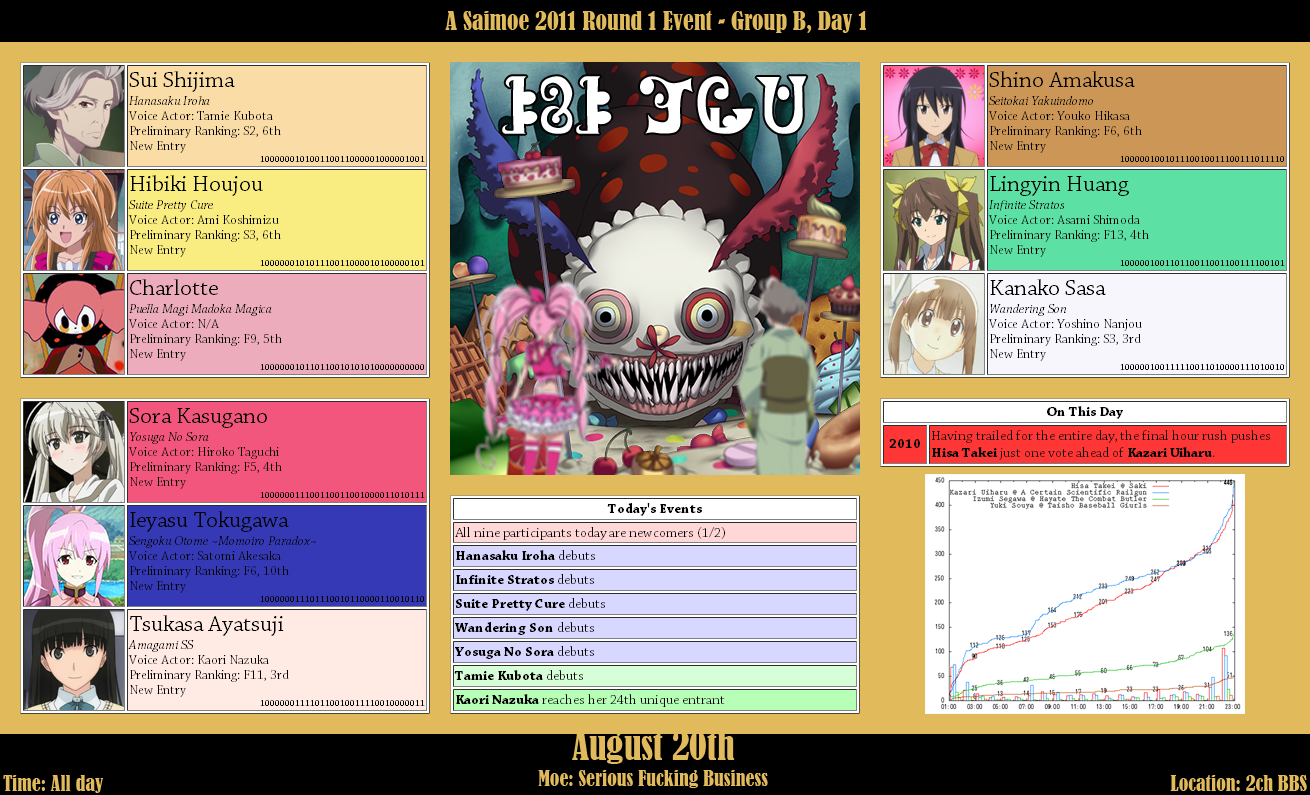Click the 2010 vote count line graph

(x=1085, y=593)
